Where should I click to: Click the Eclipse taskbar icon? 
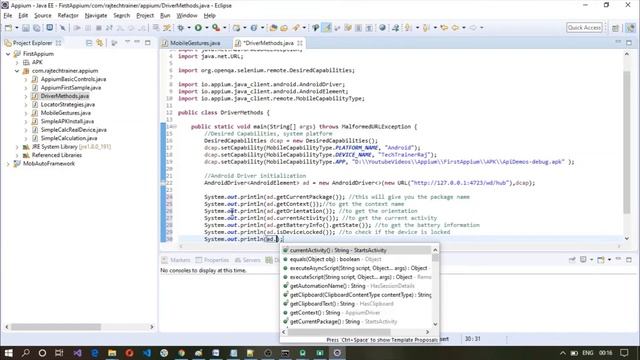coord(337,353)
